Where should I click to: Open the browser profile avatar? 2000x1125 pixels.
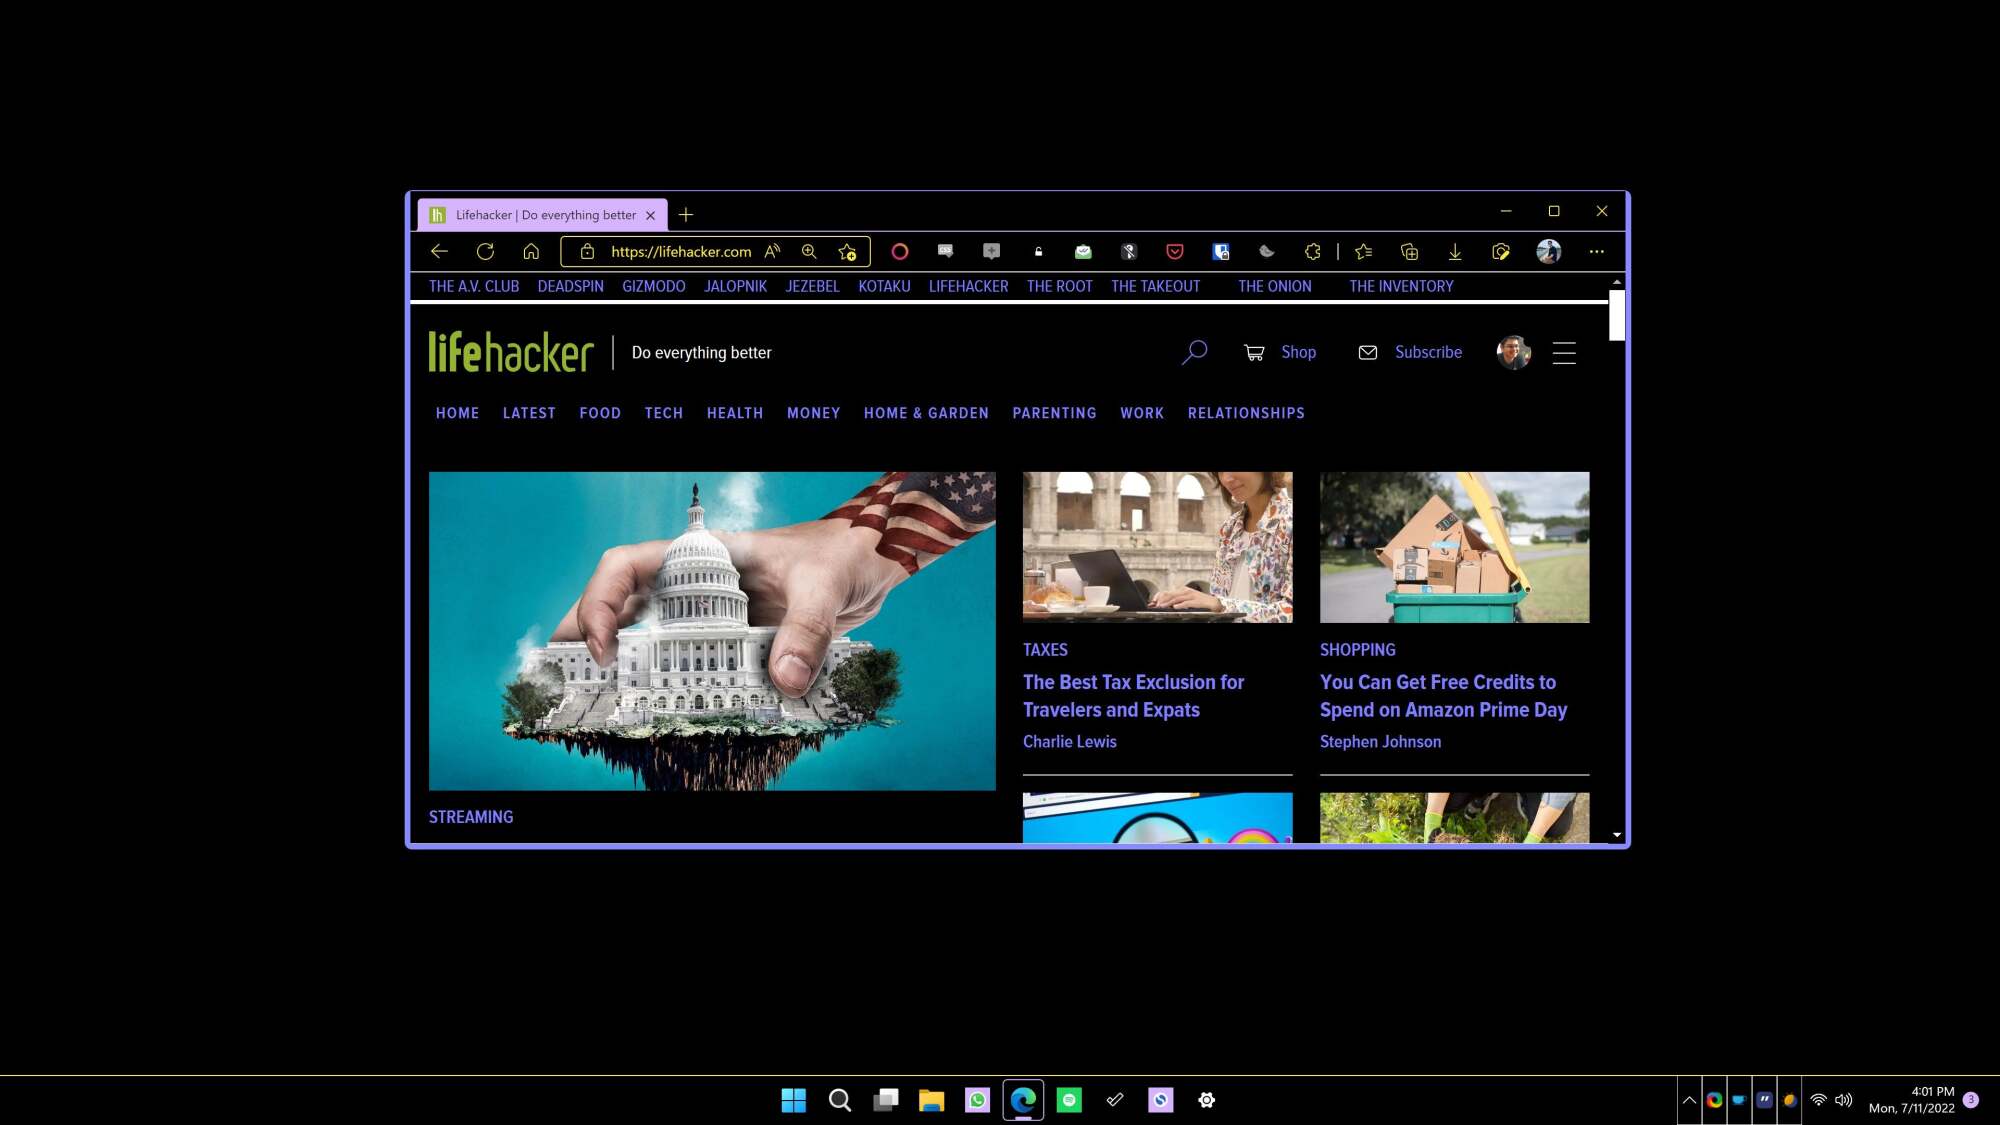pyautogui.click(x=1548, y=252)
